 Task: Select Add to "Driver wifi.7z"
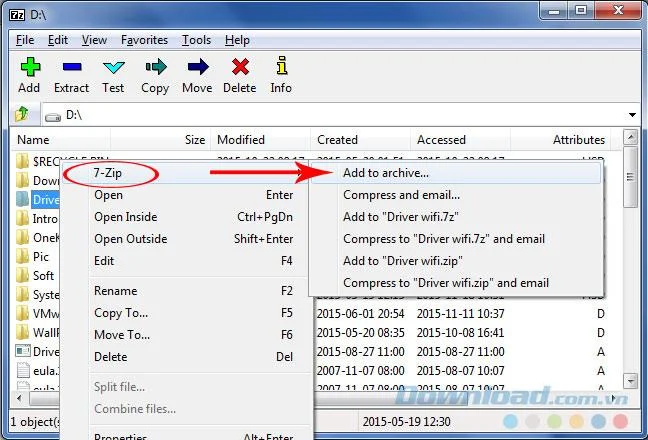point(455,216)
